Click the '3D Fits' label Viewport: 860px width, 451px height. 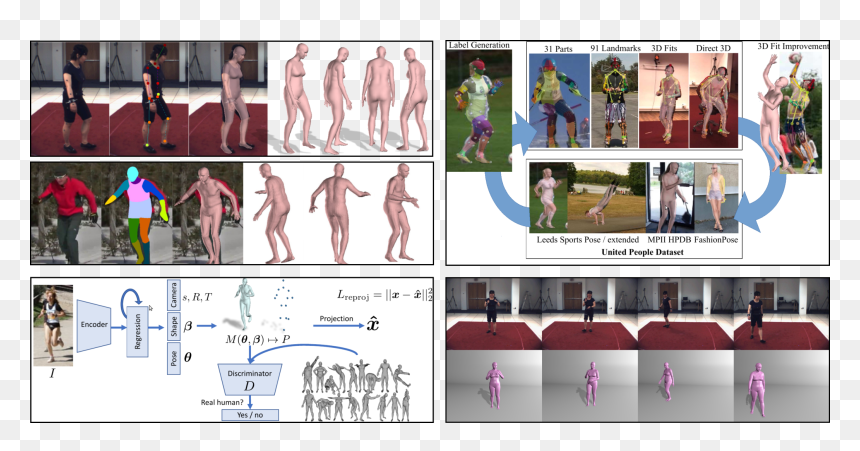pyautogui.click(x=664, y=48)
